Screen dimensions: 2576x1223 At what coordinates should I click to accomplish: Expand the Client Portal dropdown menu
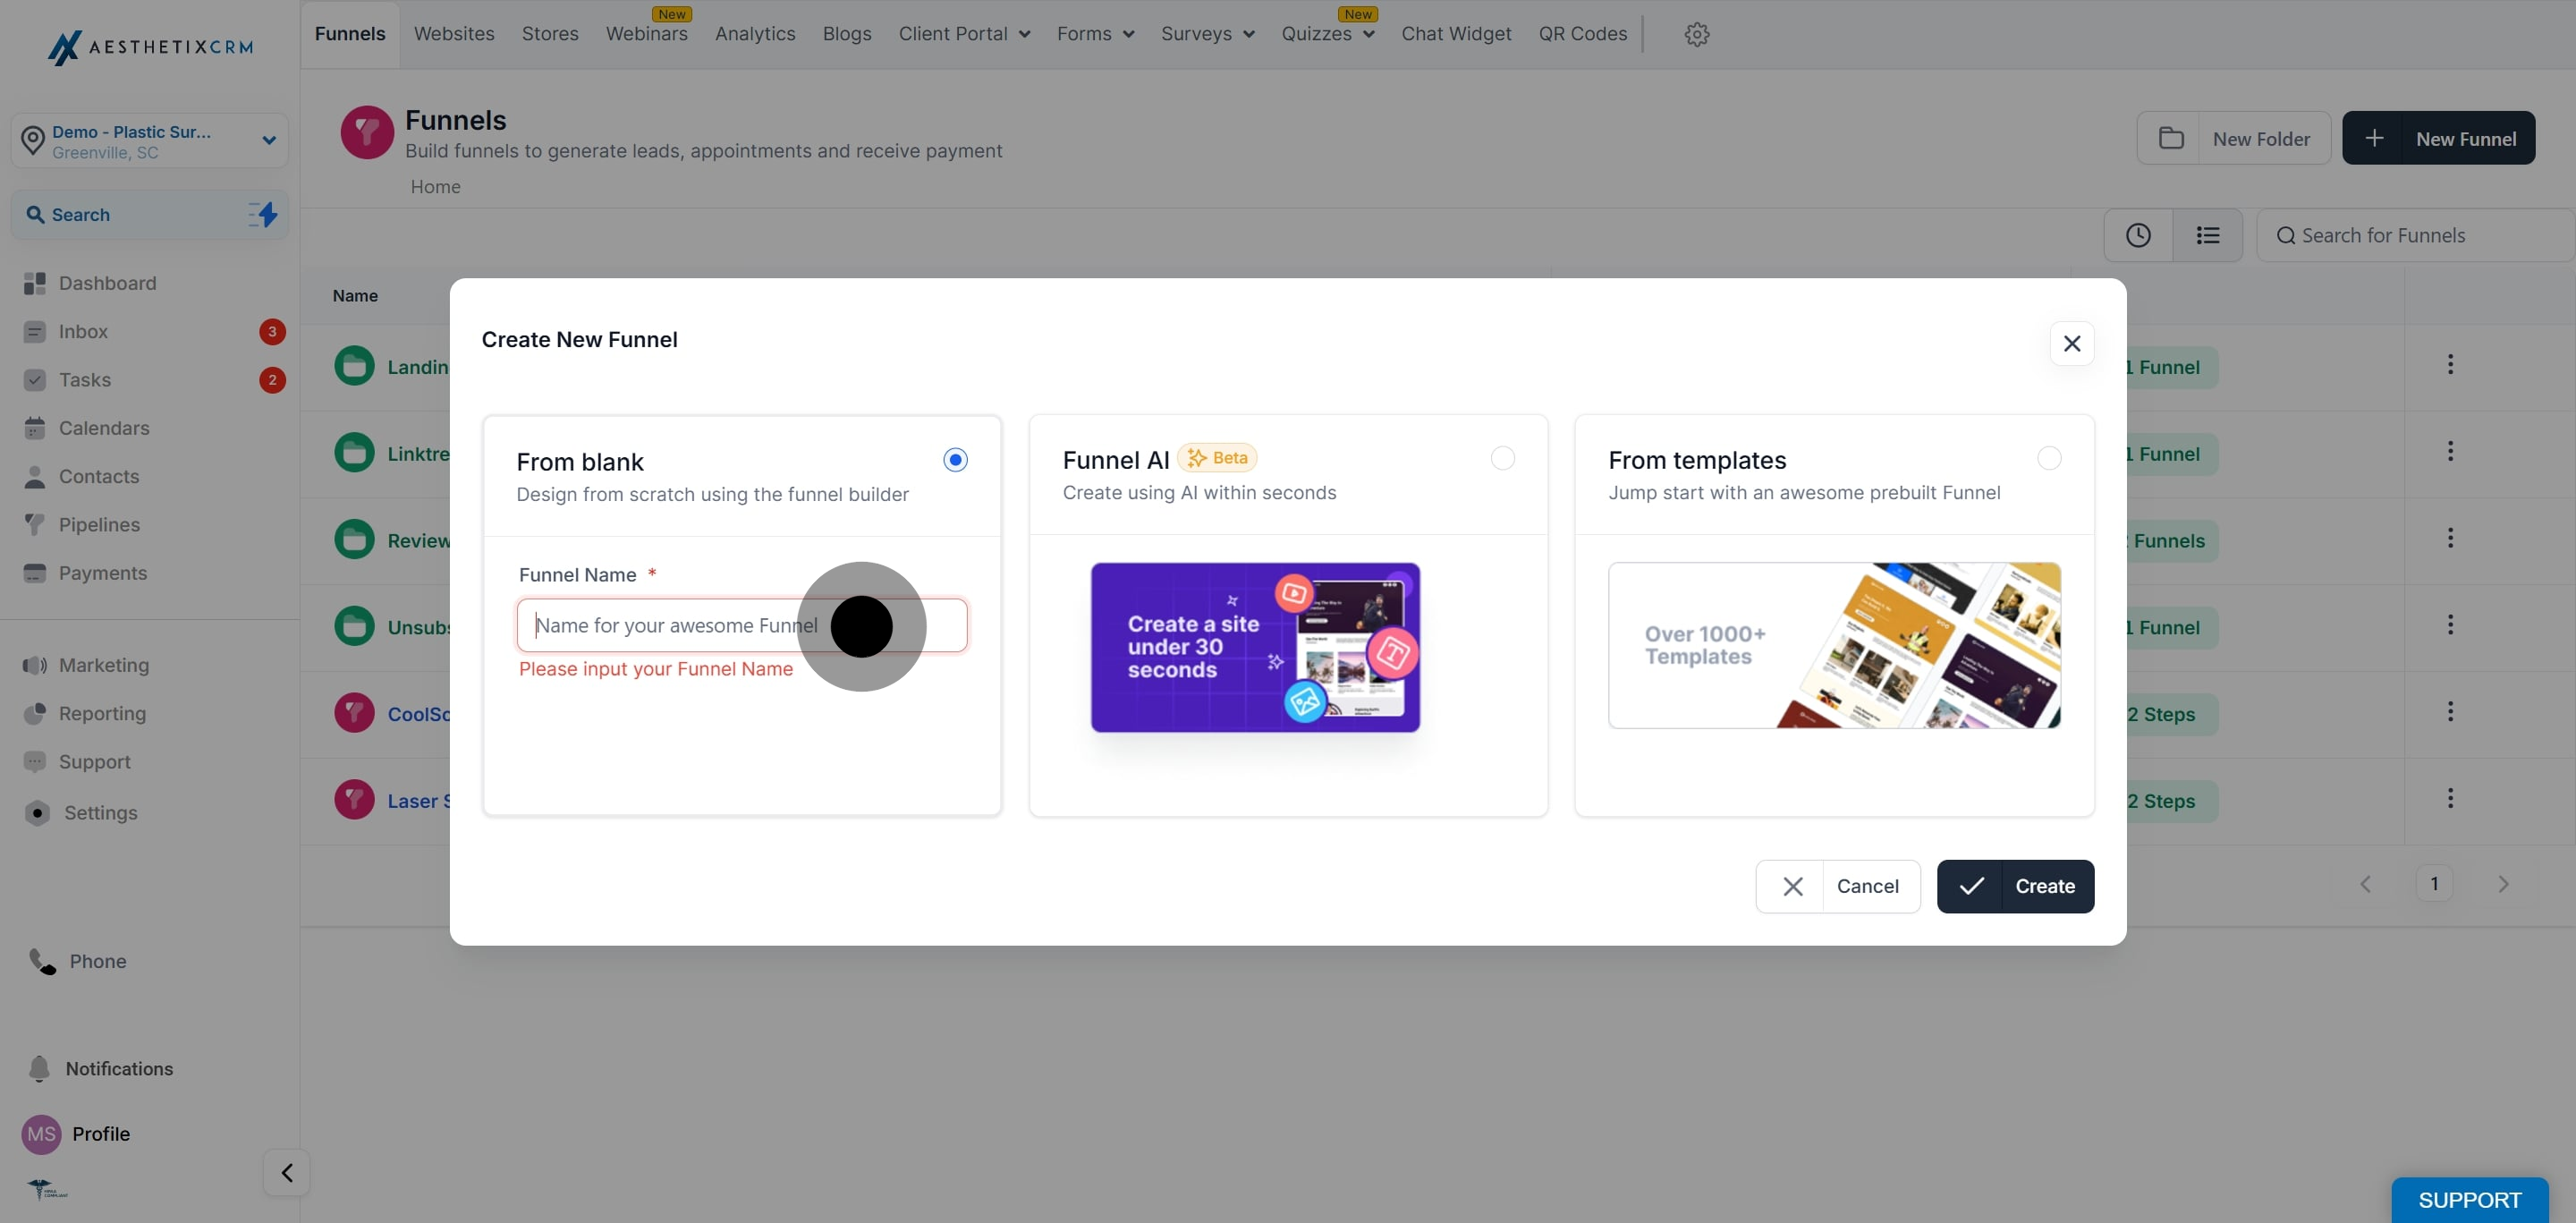pyautogui.click(x=964, y=34)
